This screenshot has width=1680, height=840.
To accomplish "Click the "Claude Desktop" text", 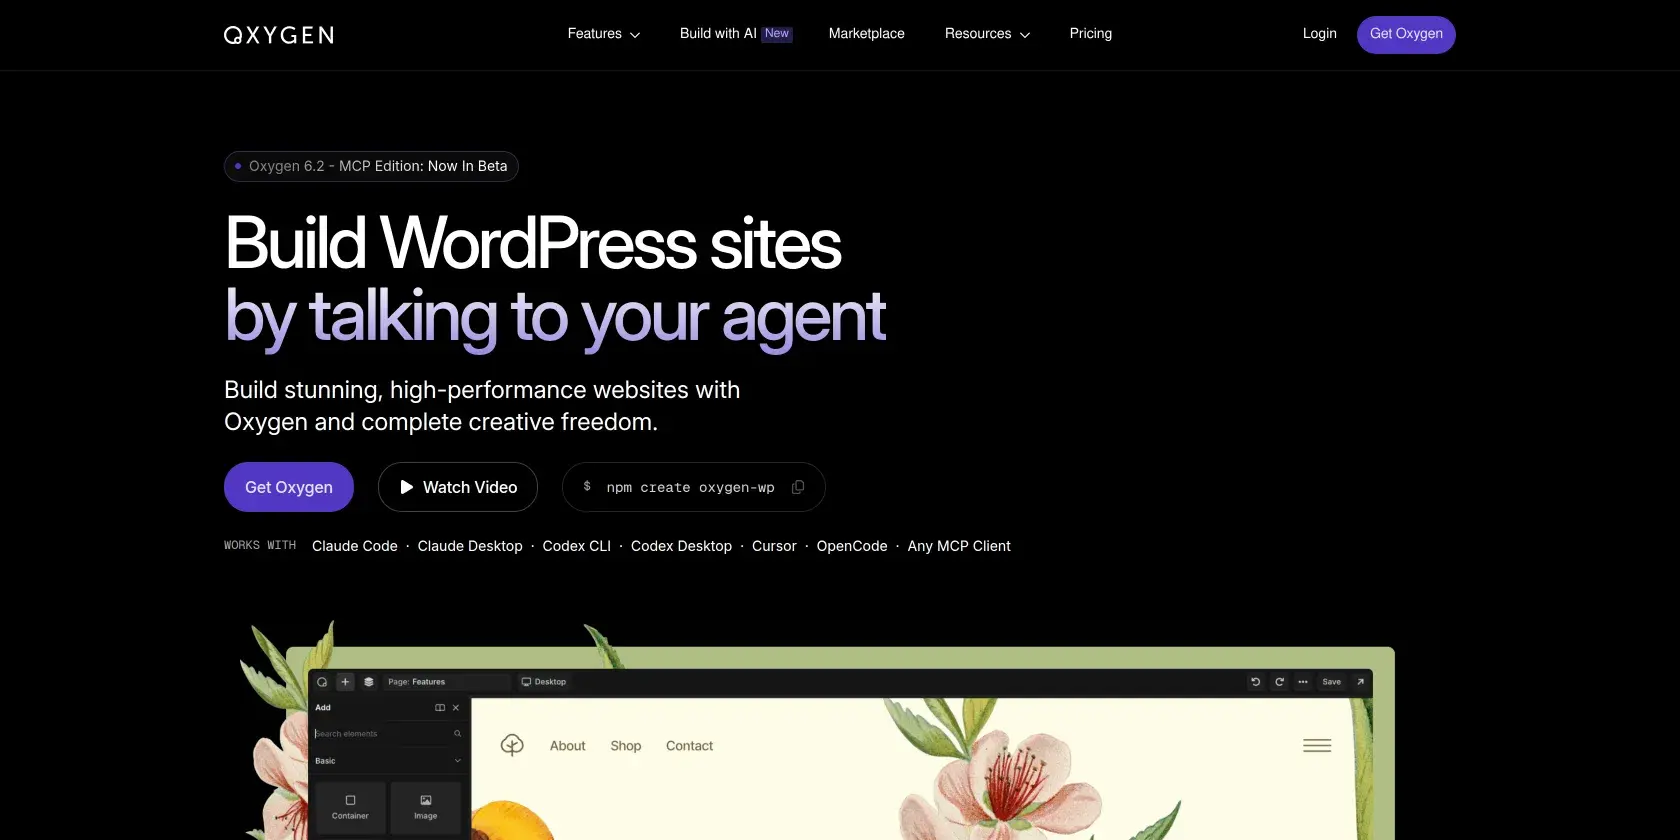I will (470, 546).
